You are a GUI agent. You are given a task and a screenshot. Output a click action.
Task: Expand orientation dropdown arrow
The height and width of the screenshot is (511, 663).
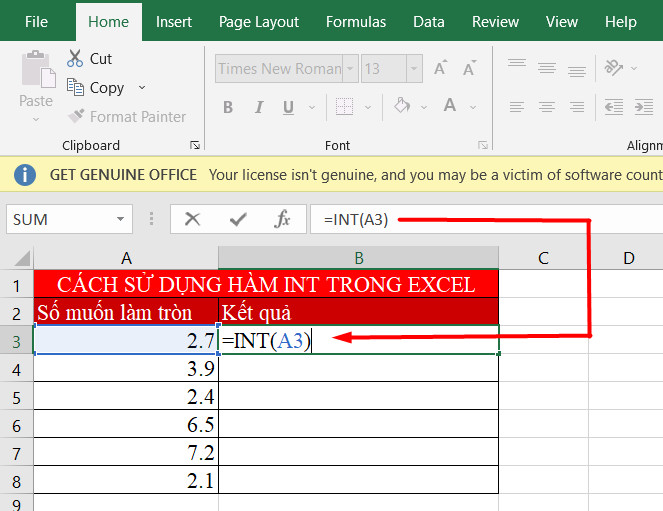click(x=634, y=68)
